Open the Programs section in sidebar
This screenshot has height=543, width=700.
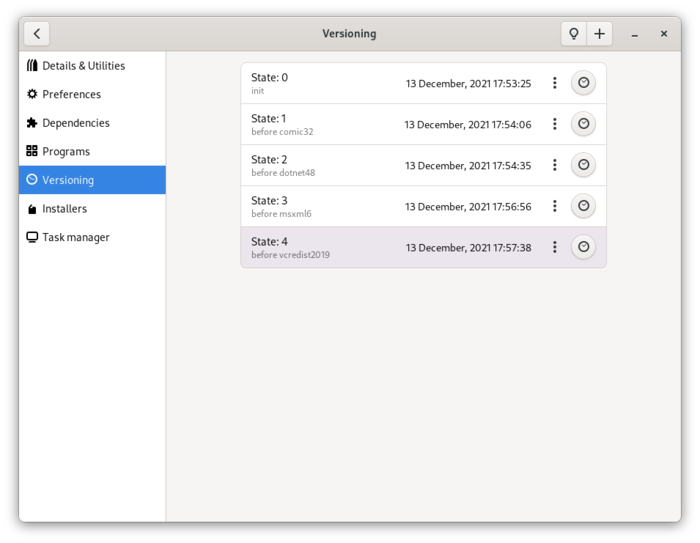coord(66,152)
